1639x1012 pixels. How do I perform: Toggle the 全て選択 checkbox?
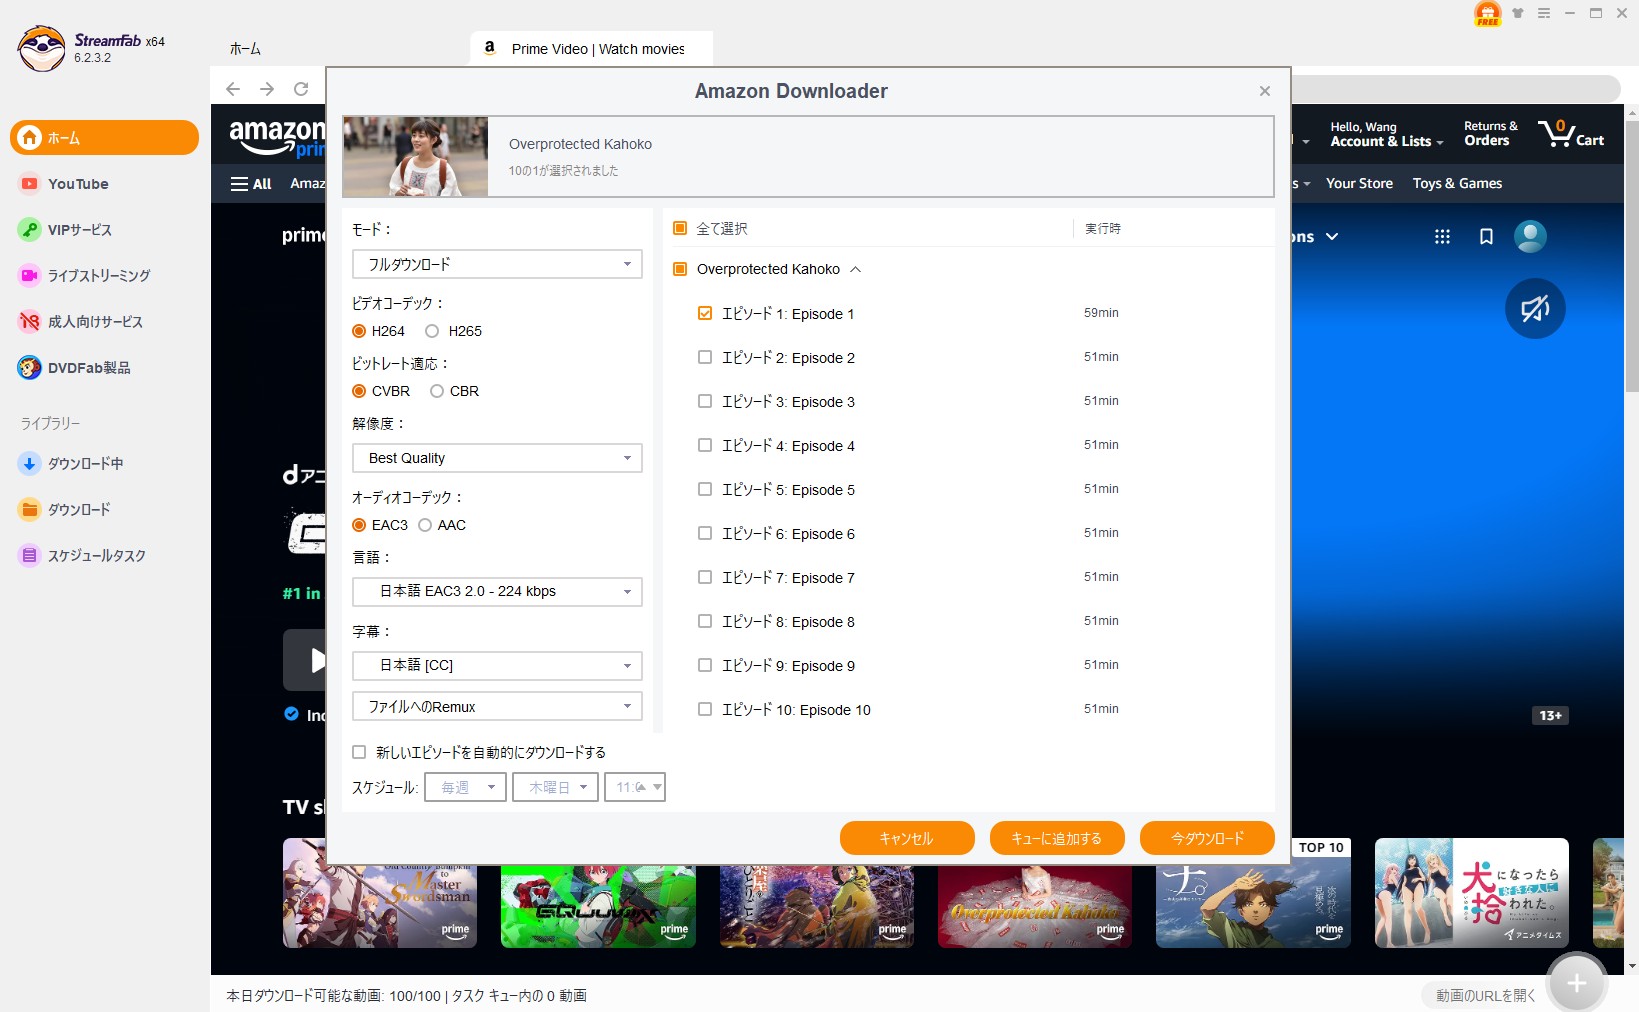tap(680, 228)
